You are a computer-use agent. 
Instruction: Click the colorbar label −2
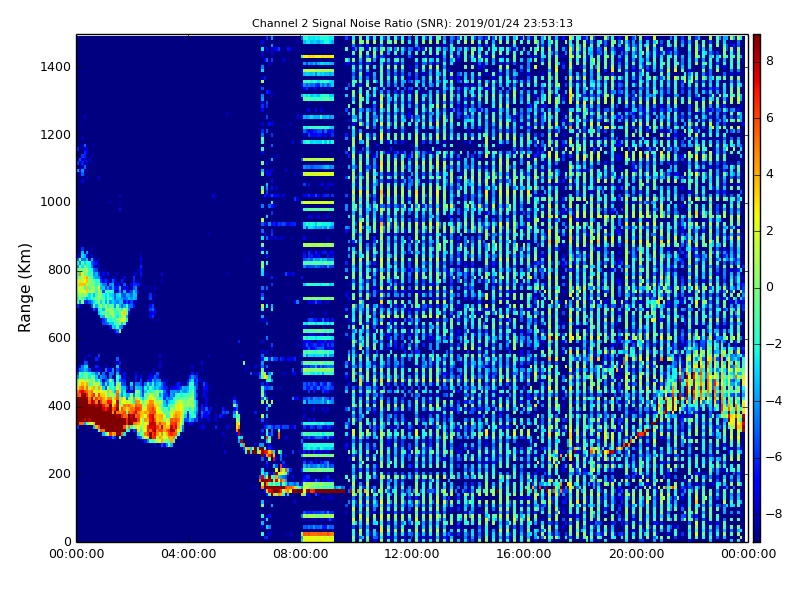point(774,344)
